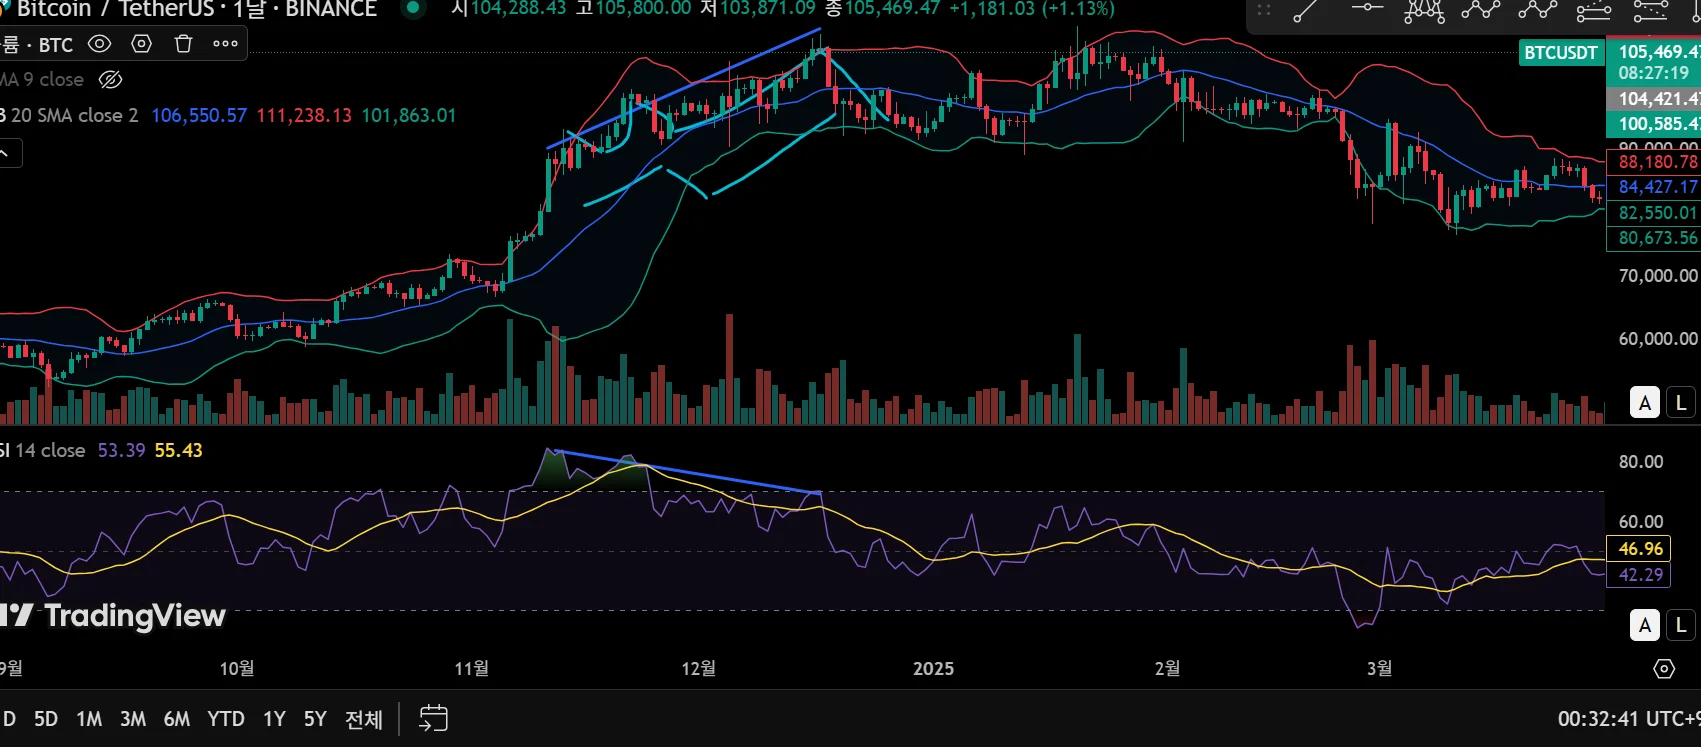Click the 11월 label on the time axis
The image size is (1701, 747).
tap(471, 669)
